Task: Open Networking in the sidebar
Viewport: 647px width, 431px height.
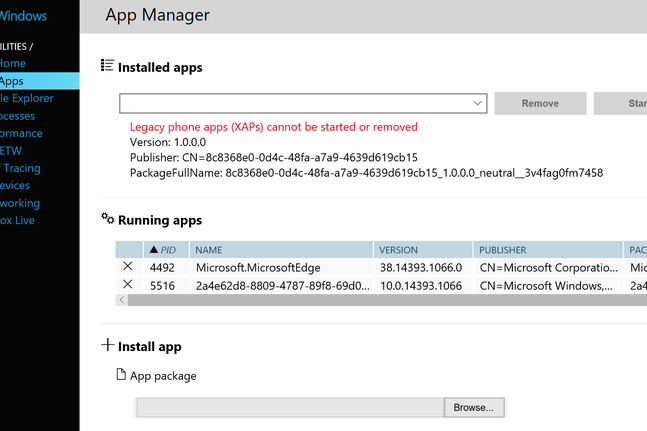Action: tap(20, 203)
